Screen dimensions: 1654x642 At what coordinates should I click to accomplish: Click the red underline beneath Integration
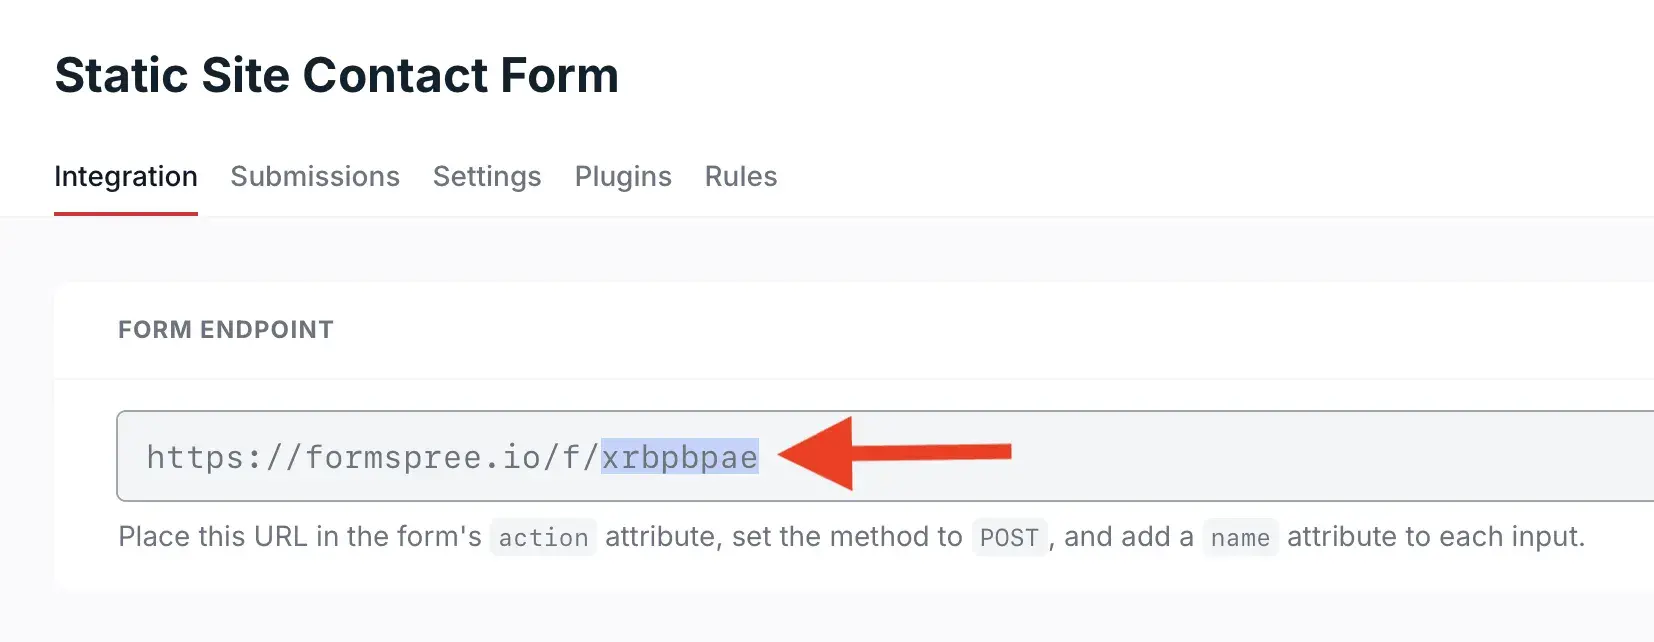coord(125,212)
